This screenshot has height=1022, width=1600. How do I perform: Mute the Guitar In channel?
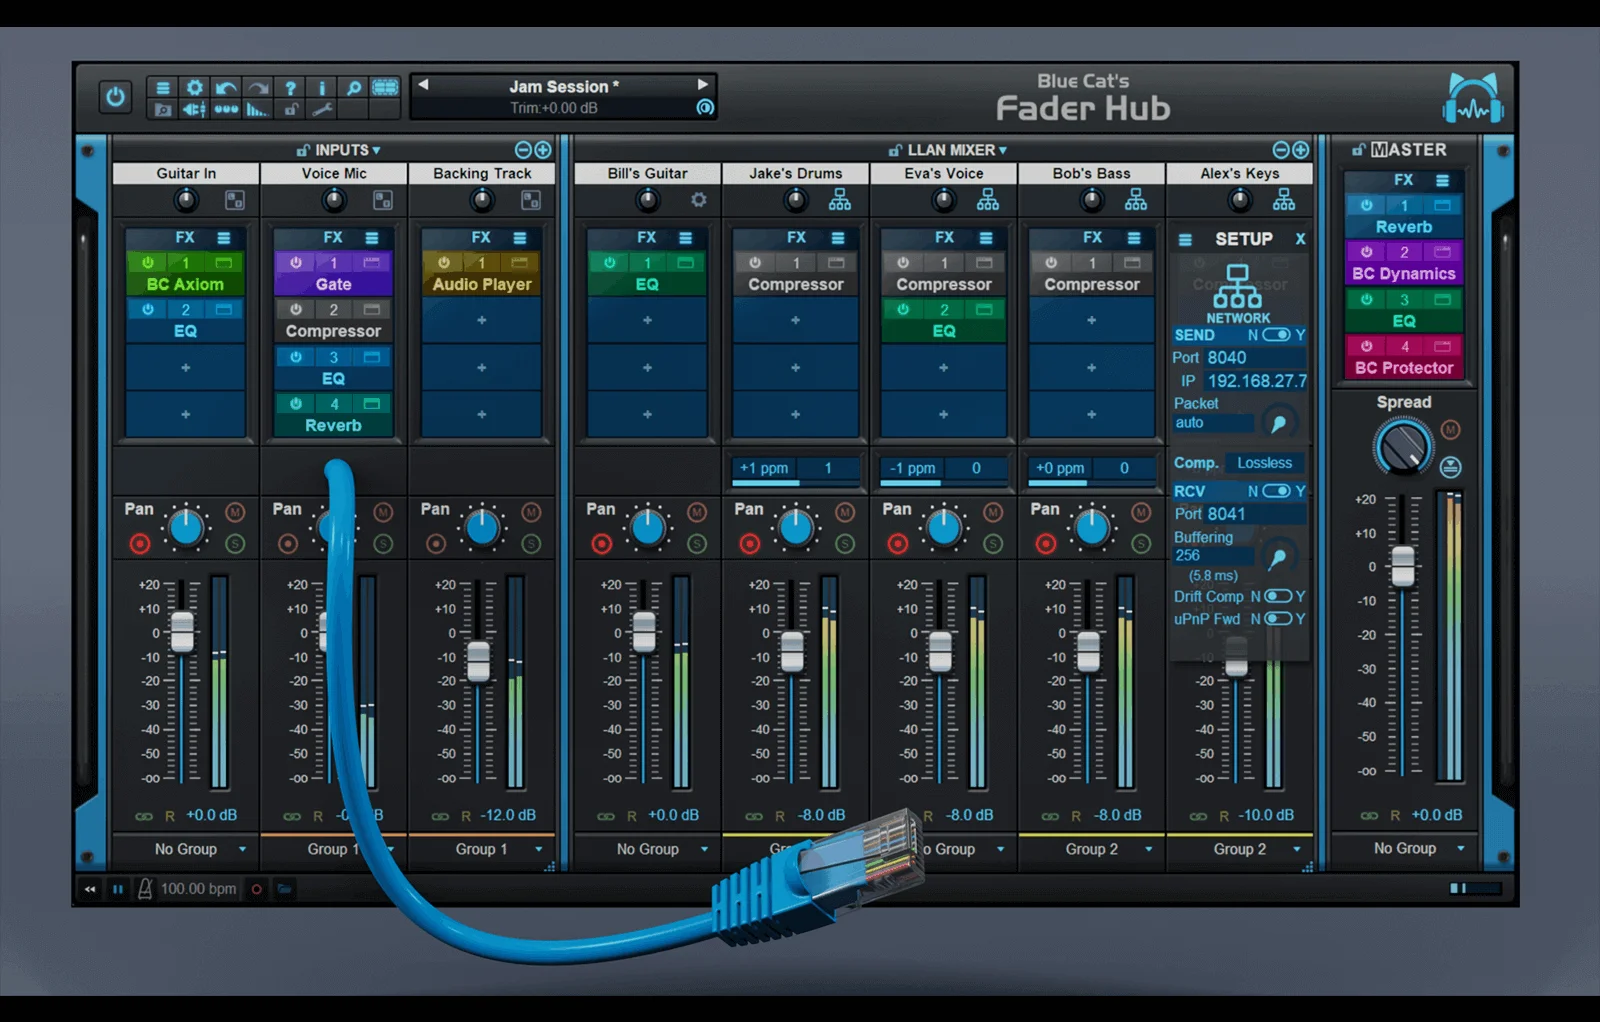(235, 512)
